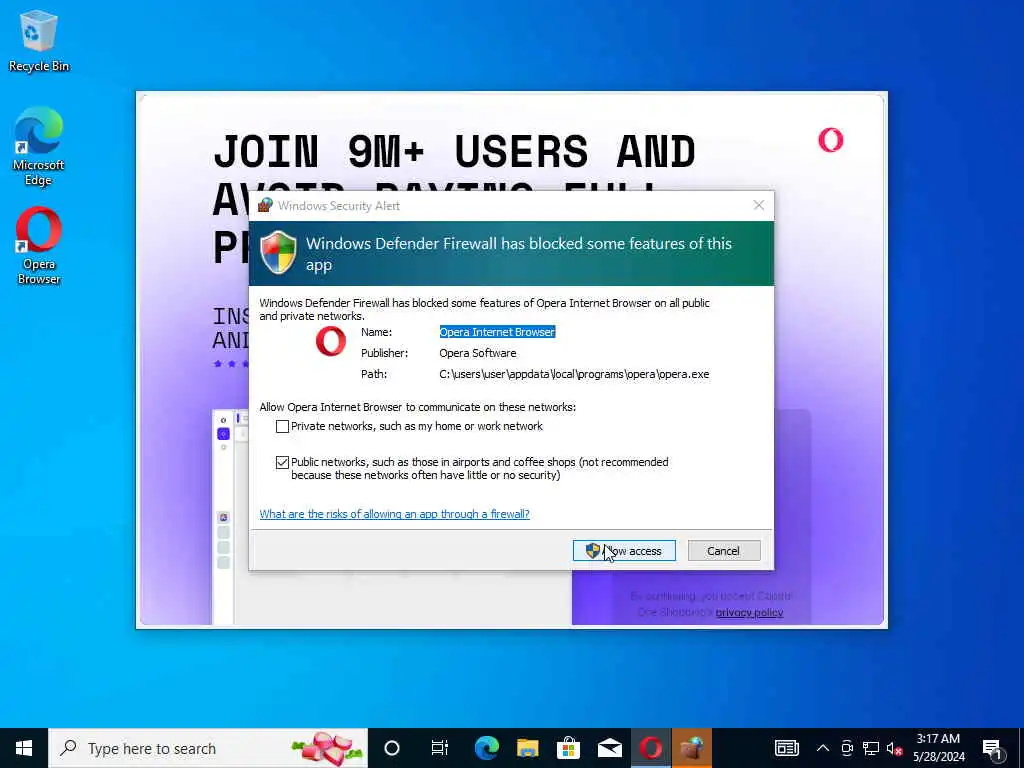The height and width of the screenshot is (768, 1024).
Task: Click the search magnifier in the taskbar
Action: point(69,748)
